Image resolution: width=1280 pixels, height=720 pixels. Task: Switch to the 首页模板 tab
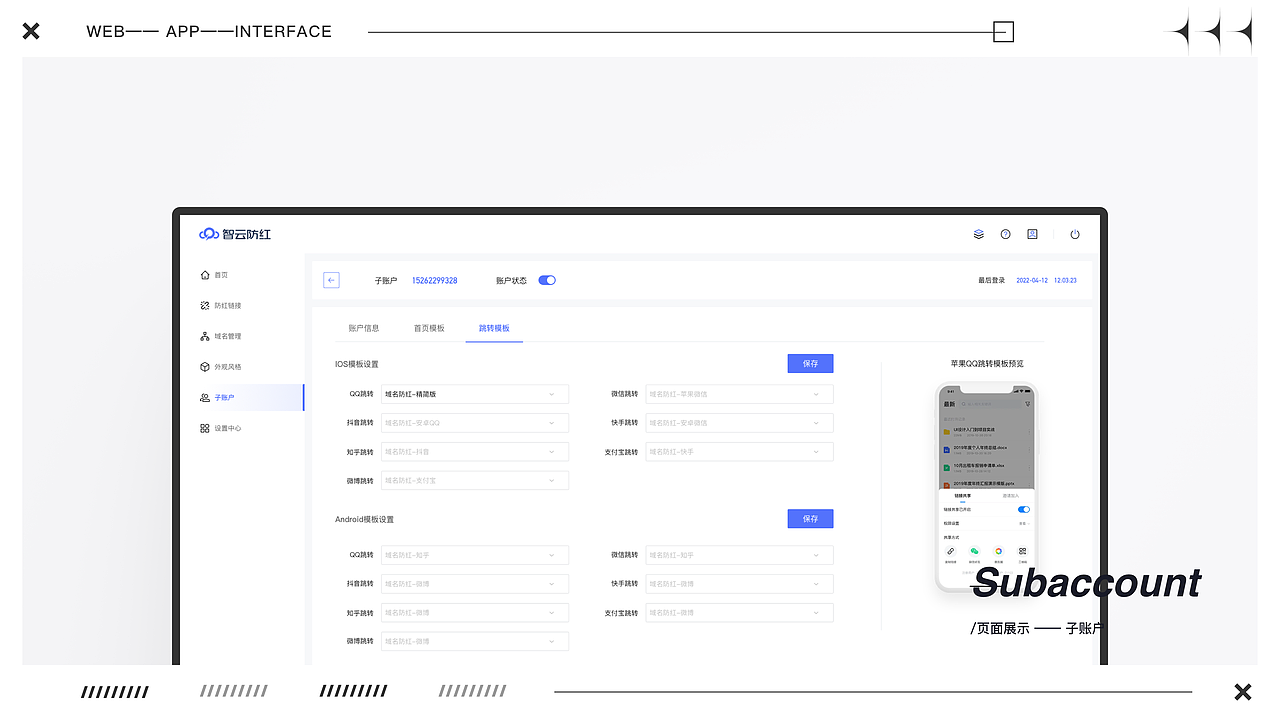coord(429,328)
